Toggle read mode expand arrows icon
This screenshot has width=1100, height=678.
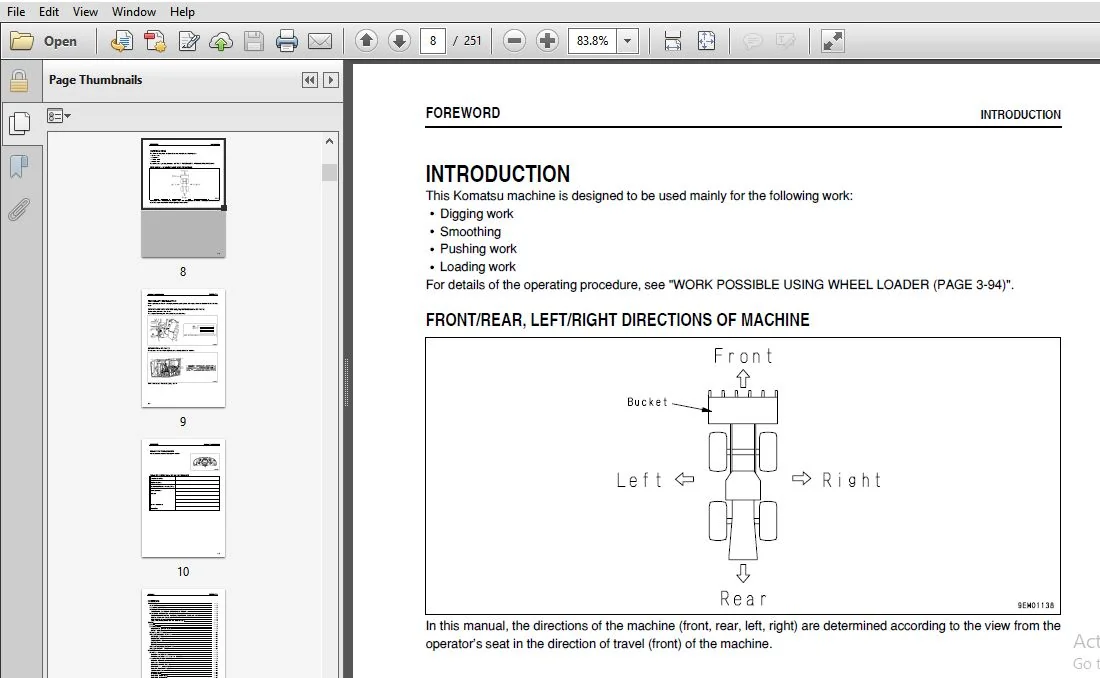(x=833, y=41)
